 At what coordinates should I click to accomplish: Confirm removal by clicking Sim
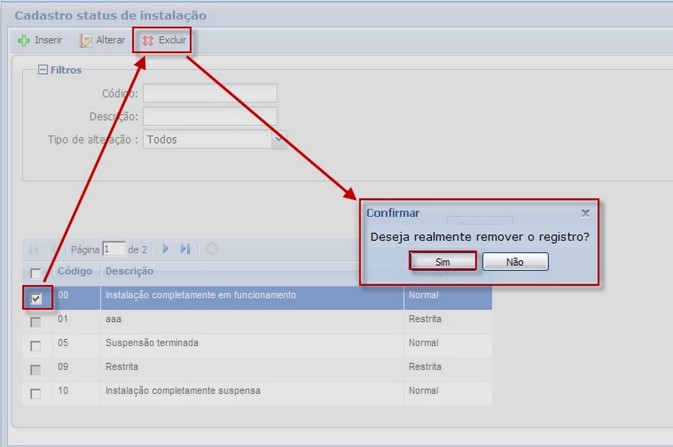tap(442, 261)
